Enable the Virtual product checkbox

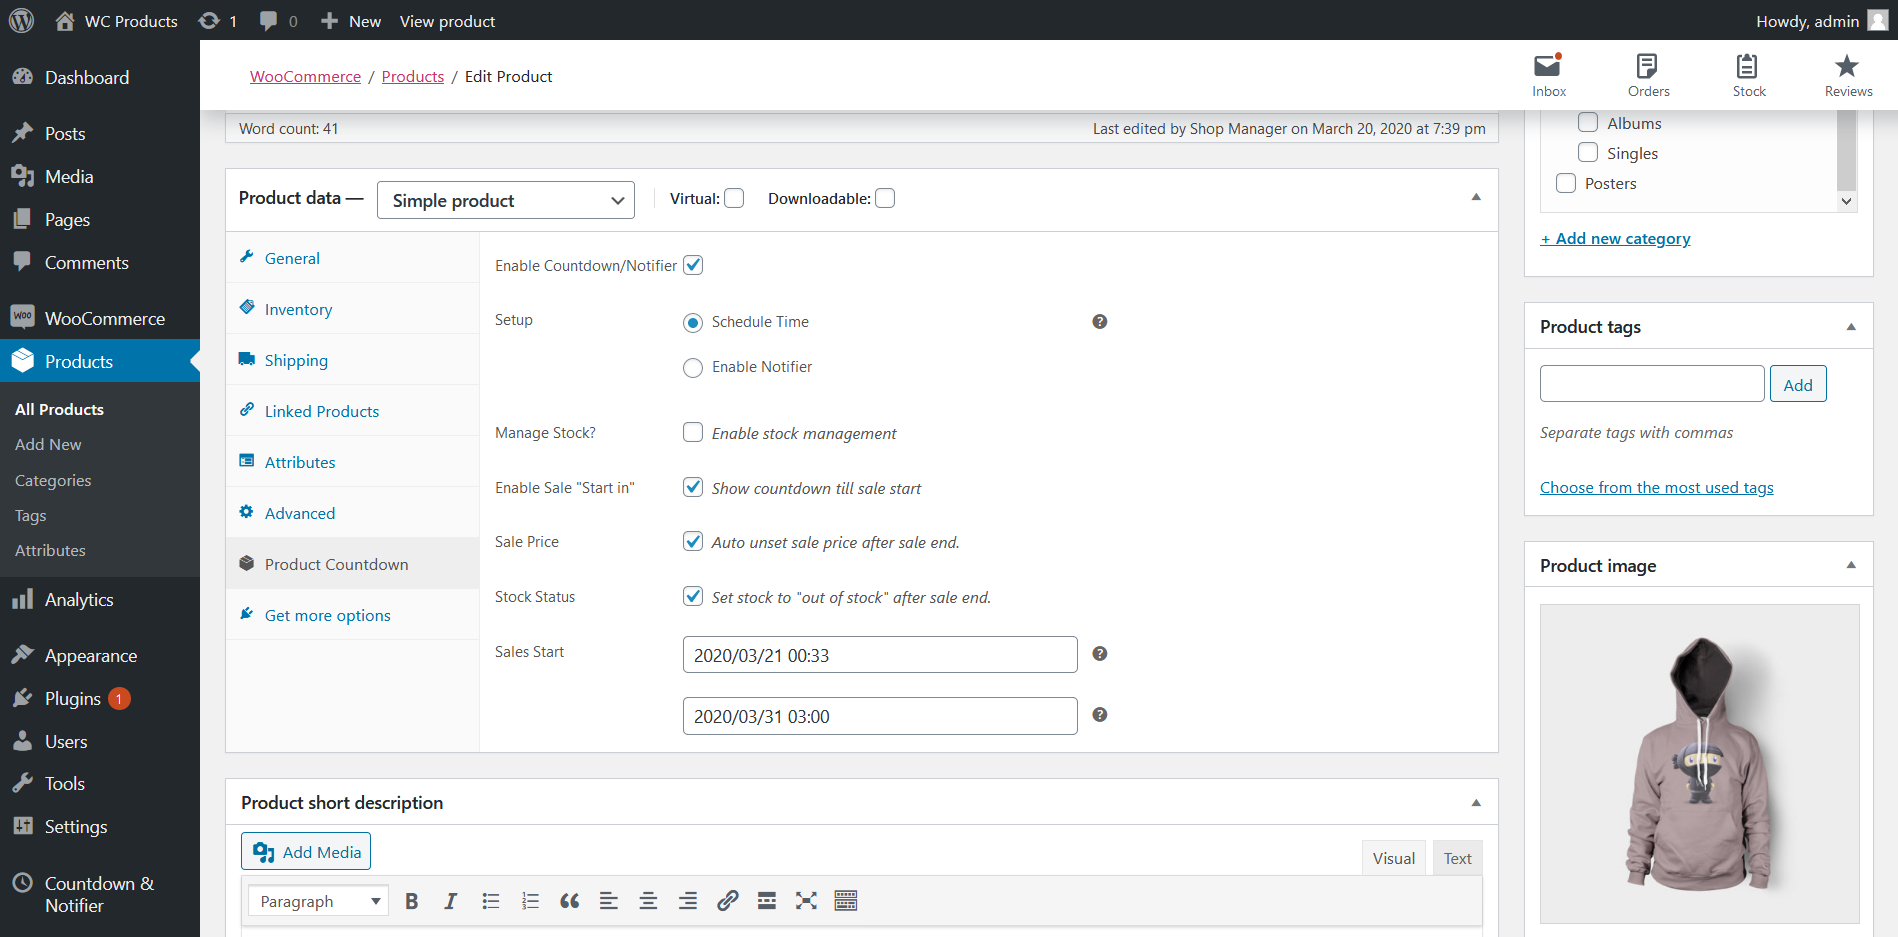click(734, 198)
